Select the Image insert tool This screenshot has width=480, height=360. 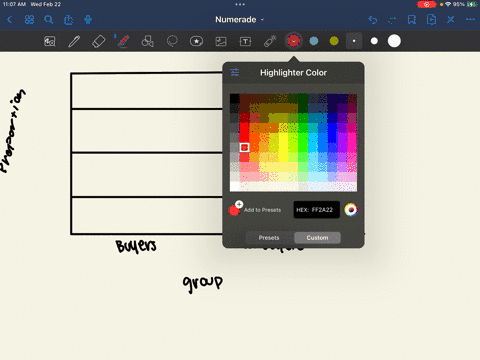[x=221, y=41]
